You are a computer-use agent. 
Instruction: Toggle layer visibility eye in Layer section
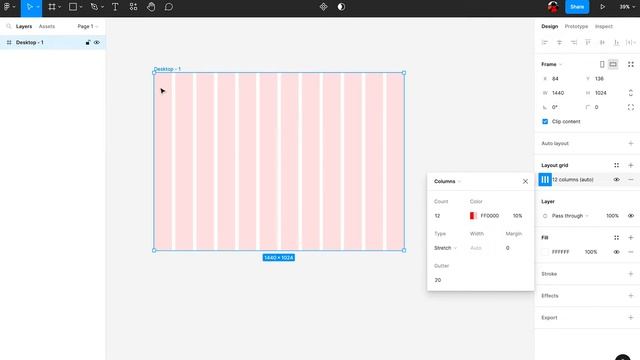pyautogui.click(x=631, y=216)
